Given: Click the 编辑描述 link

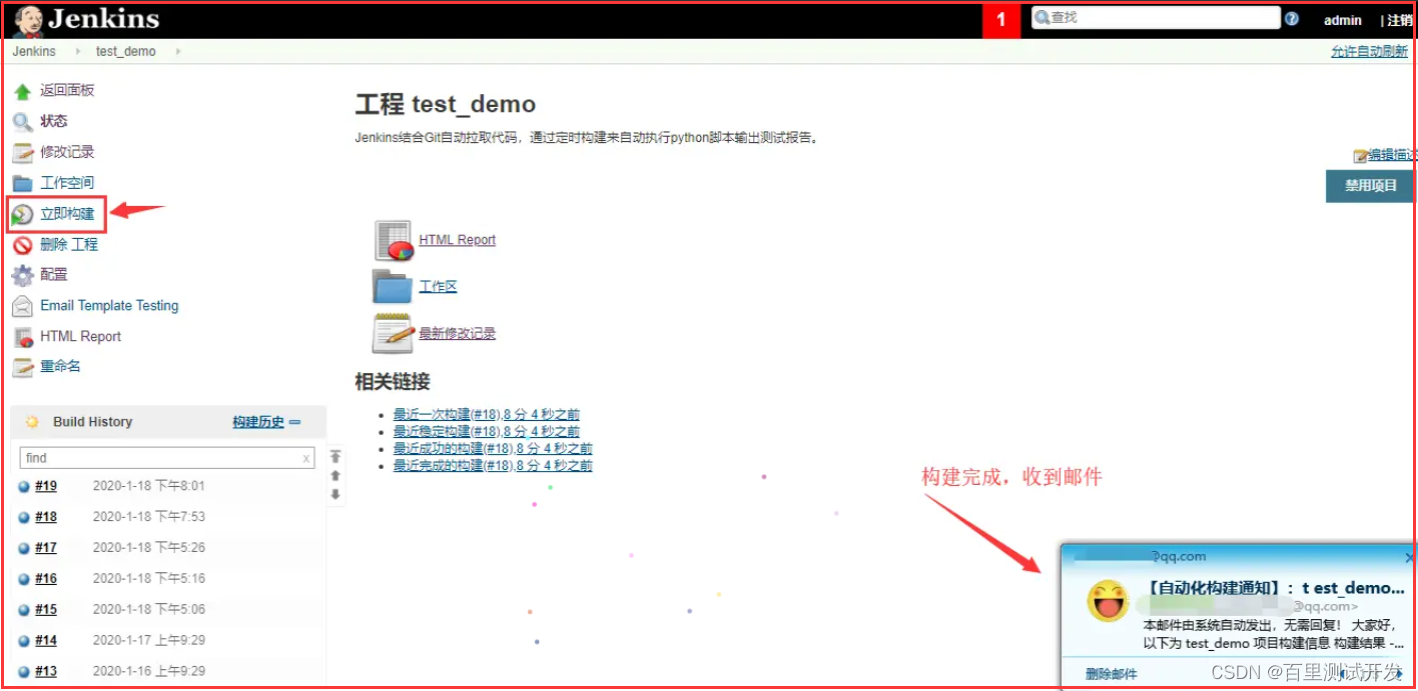Looking at the screenshot, I should tap(1392, 155).
